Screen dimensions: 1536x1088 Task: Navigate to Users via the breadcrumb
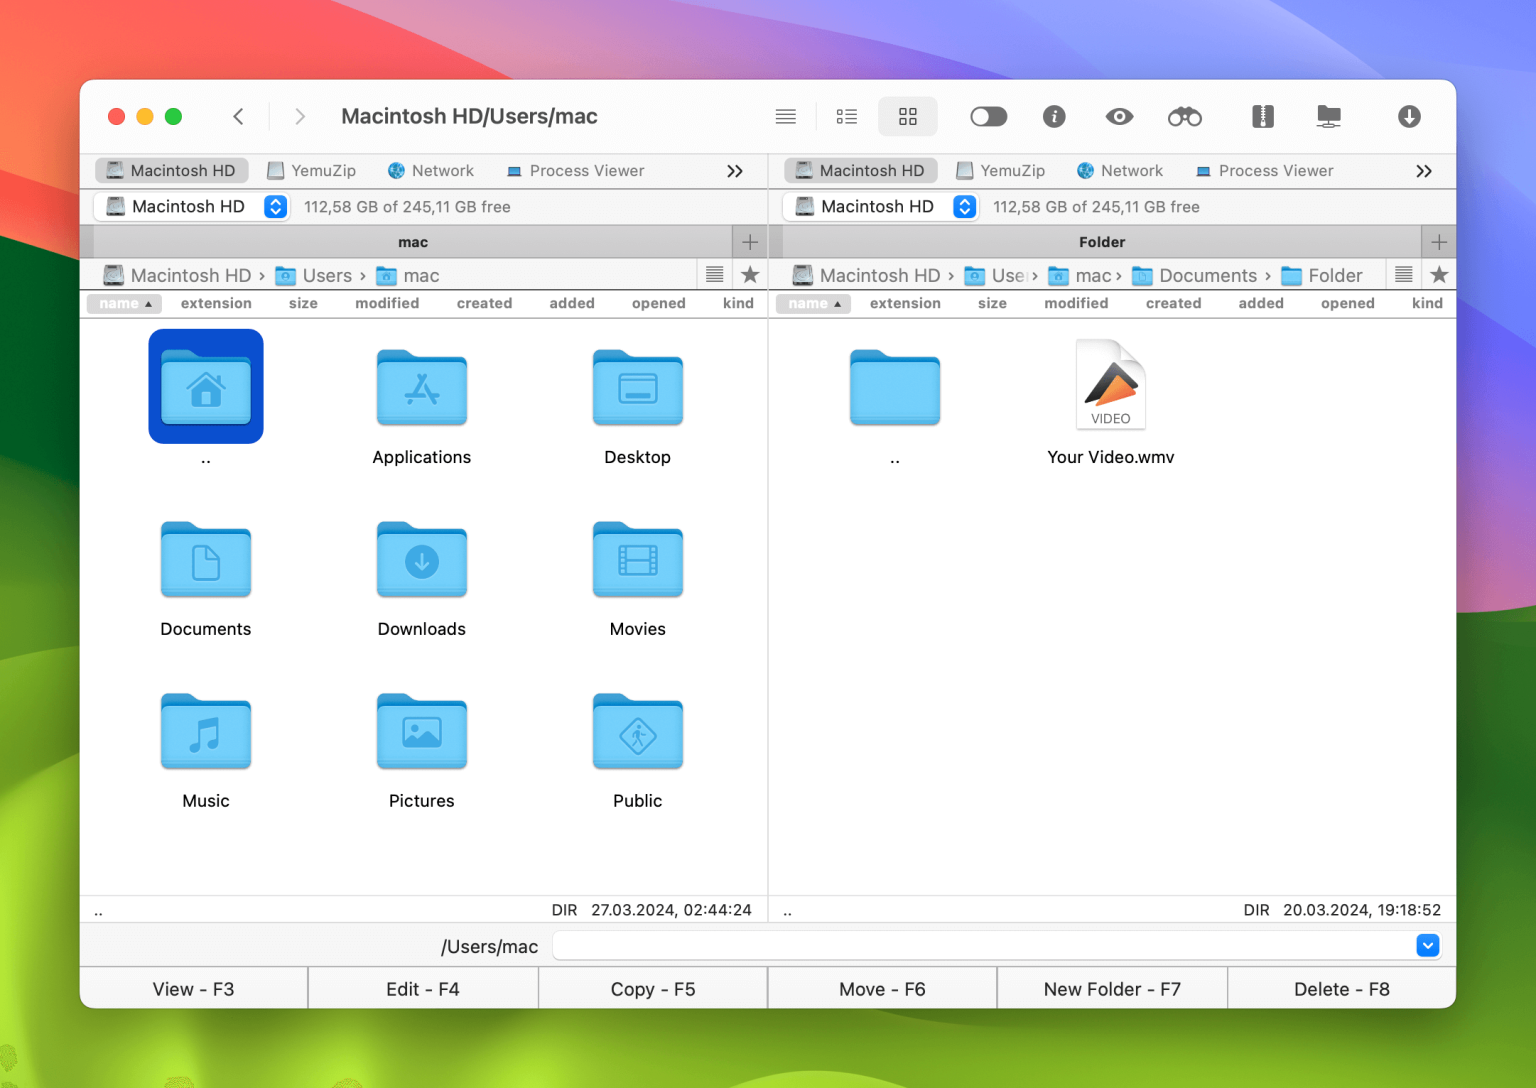[x=328, y=275]
